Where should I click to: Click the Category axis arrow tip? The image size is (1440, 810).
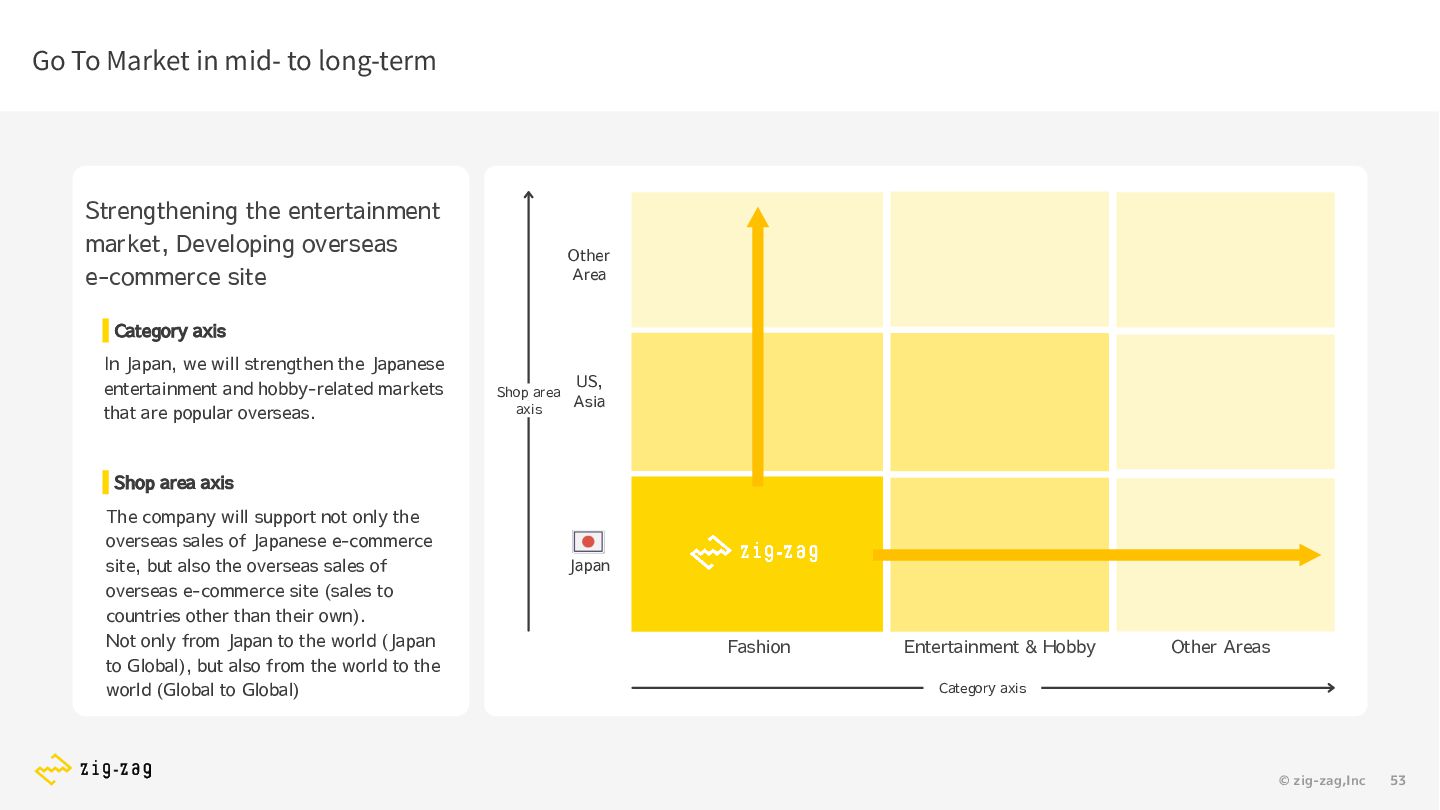pos(1330,688)
